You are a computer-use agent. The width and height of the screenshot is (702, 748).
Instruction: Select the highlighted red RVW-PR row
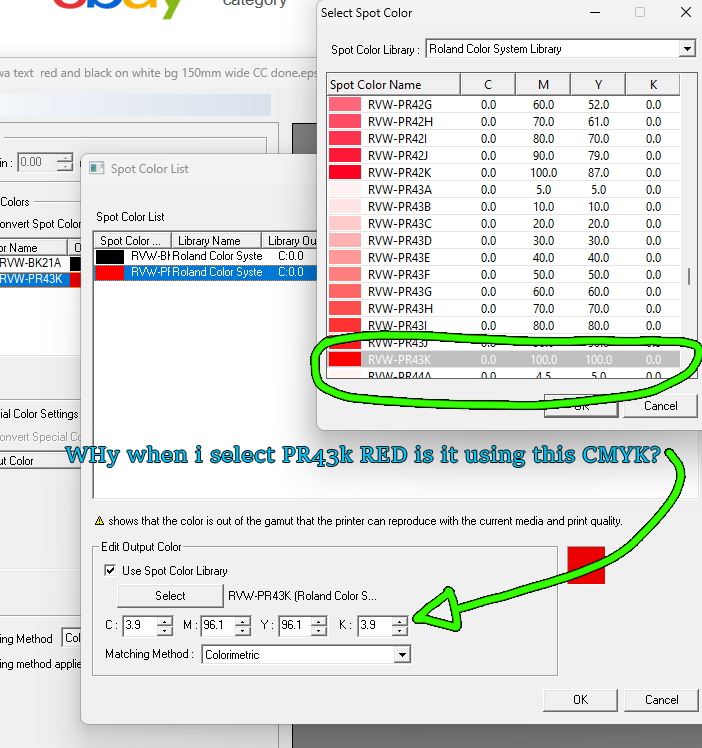pos(206,272)
